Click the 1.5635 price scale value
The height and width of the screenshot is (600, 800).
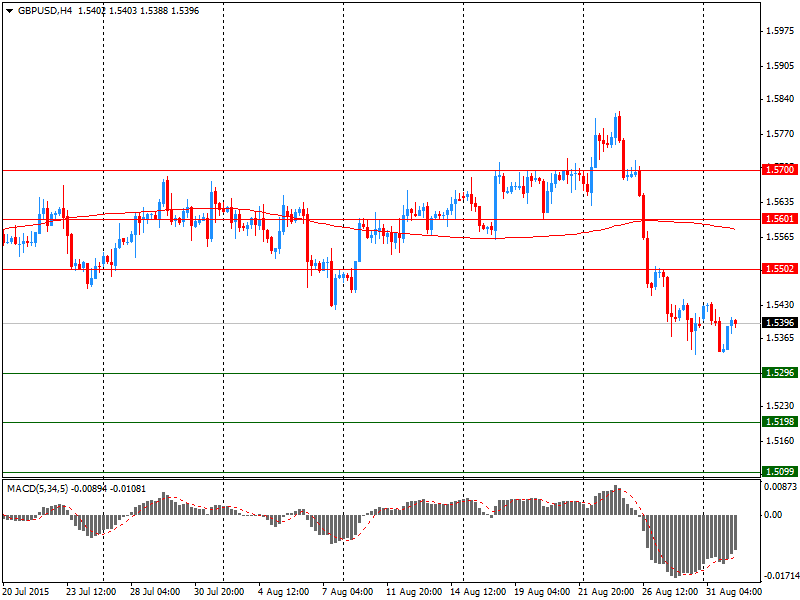pyautogui.click(x=781, y=202)
